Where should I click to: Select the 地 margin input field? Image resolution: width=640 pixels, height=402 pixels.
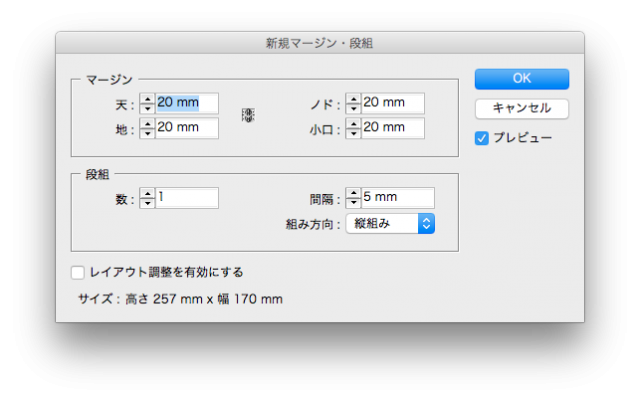[x=186, y=128]
